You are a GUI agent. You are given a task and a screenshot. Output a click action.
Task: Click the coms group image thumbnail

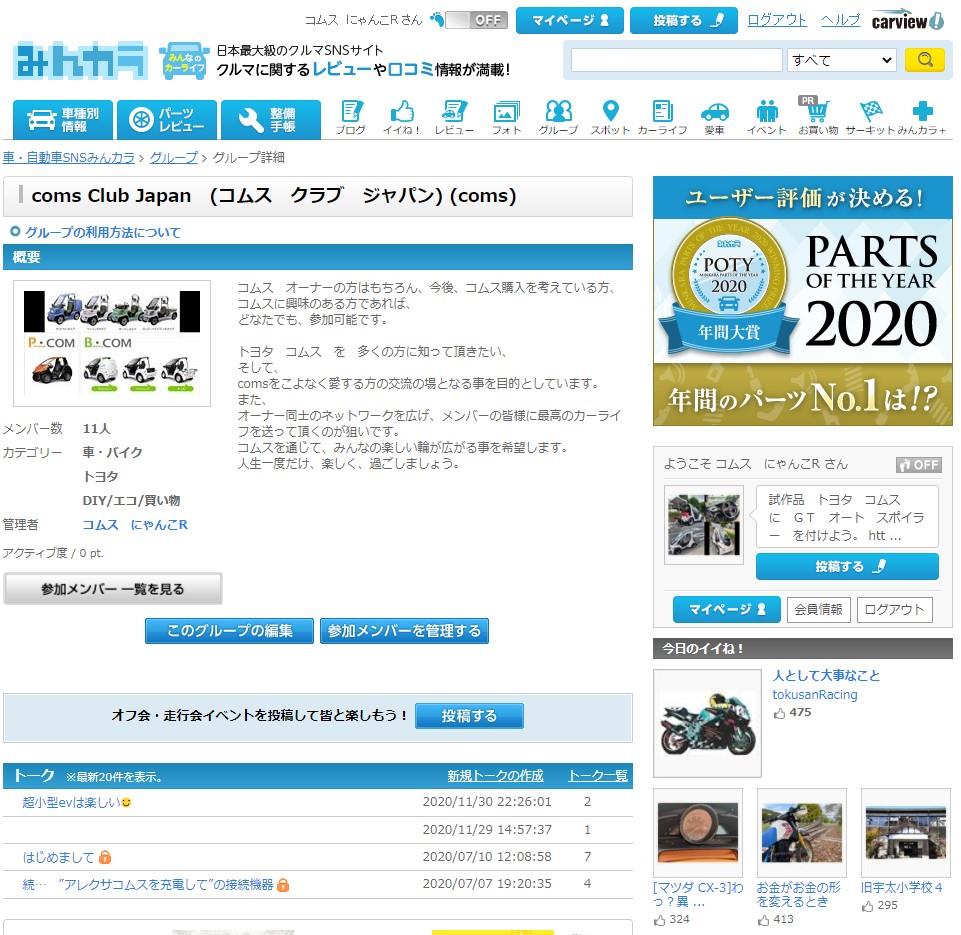(112, 343)
